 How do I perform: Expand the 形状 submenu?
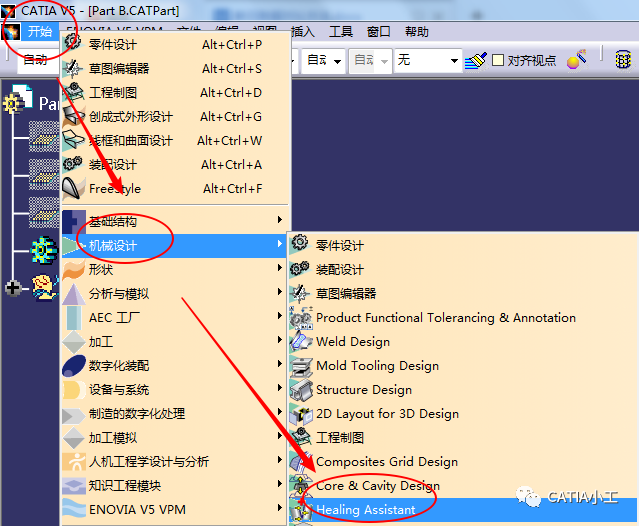click(175, 269)
